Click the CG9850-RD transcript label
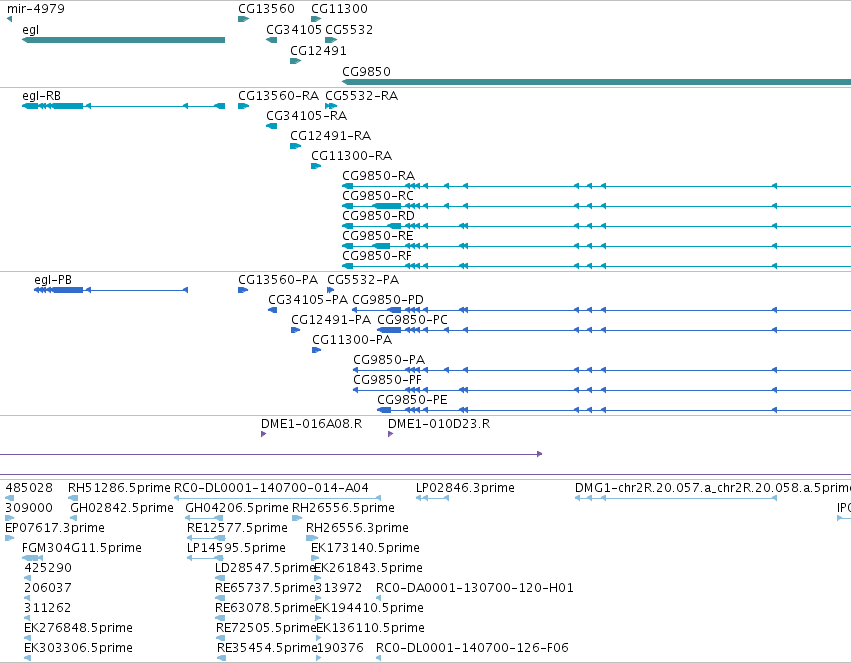This screenshot has height=663, width=851. point(378,216)
